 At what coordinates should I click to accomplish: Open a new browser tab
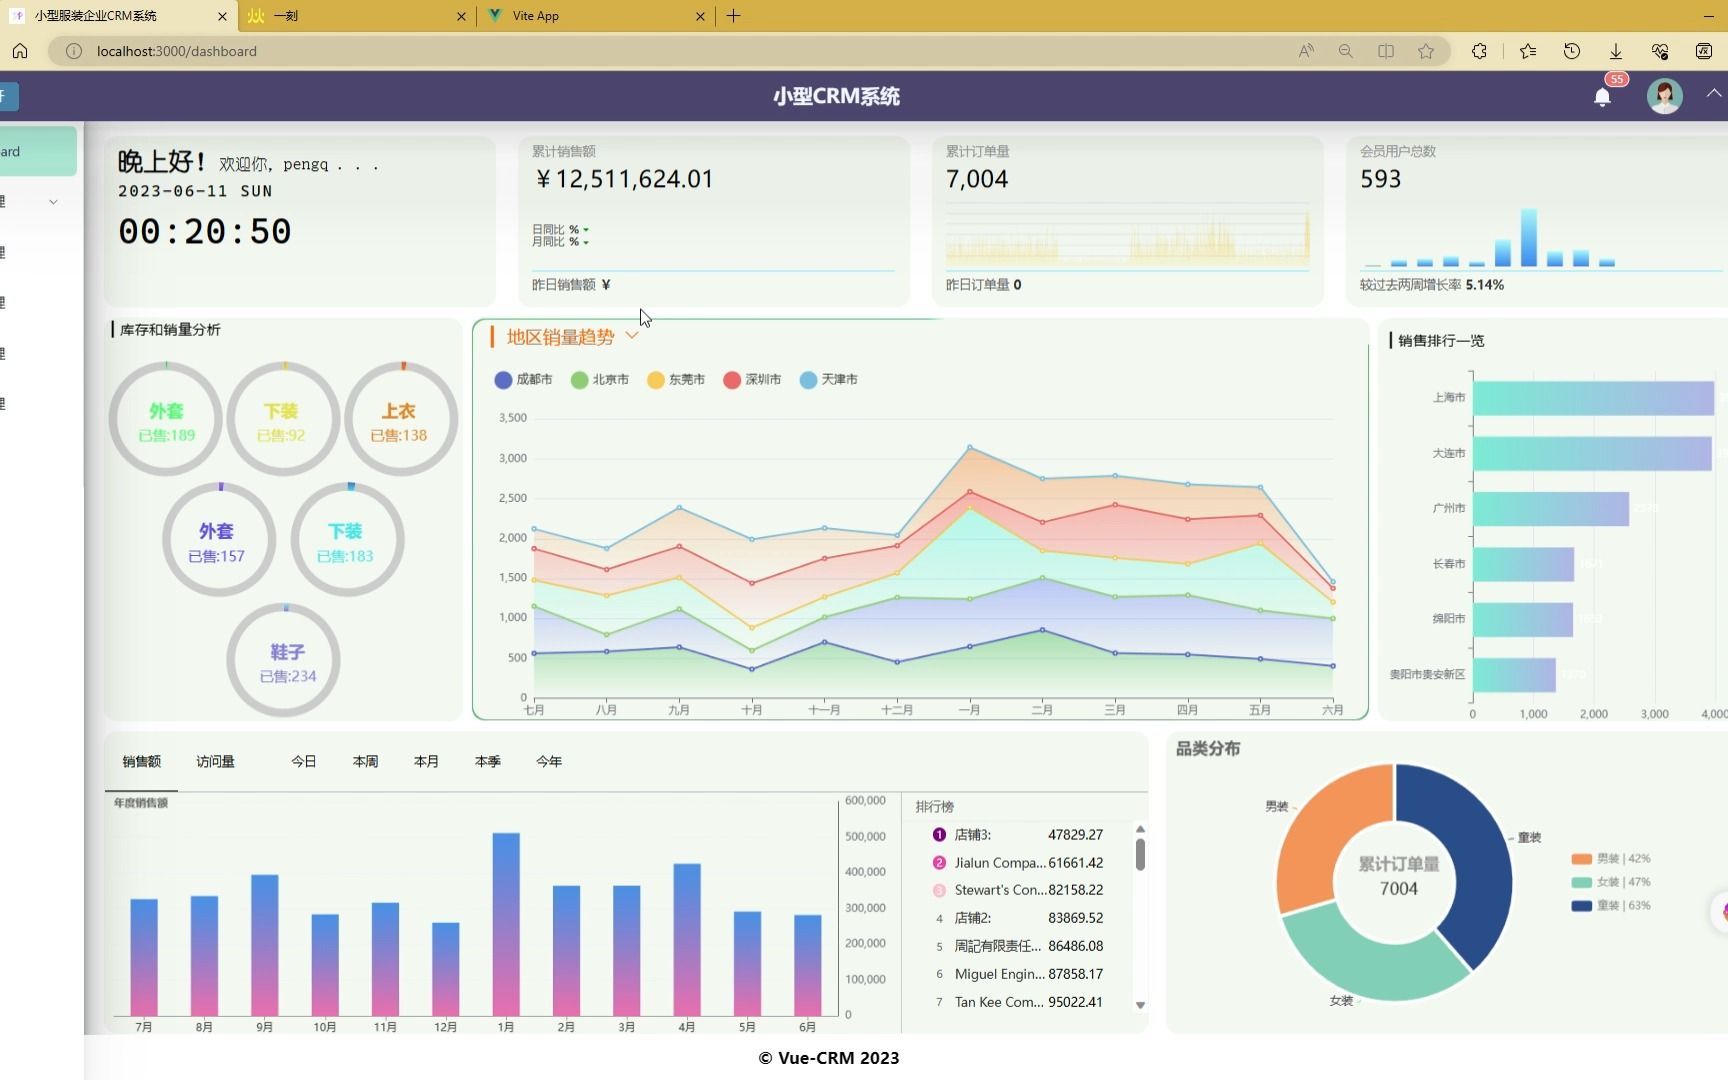[733, 16]
